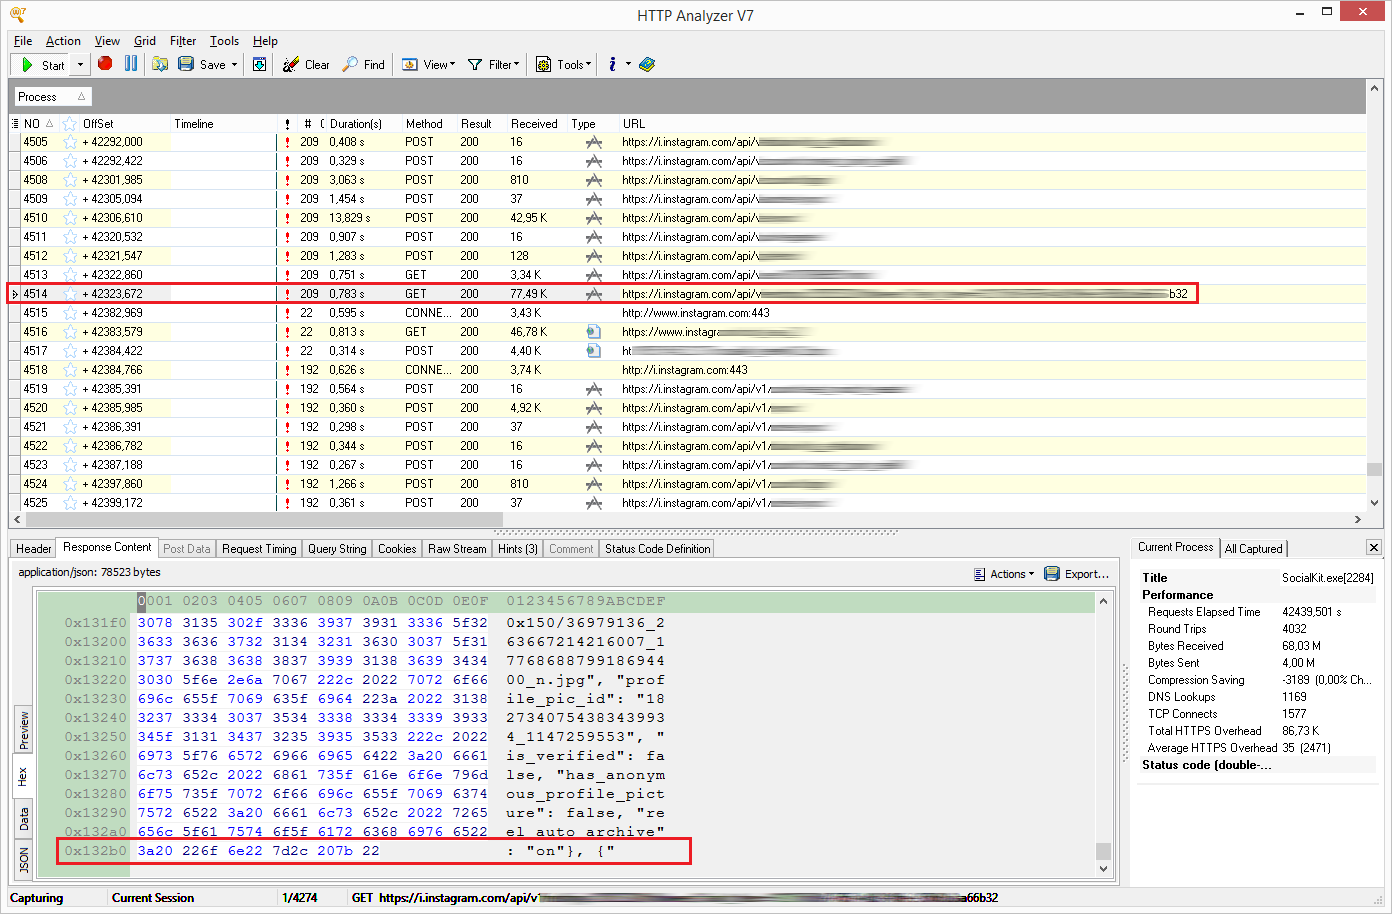Open the Save dropdown arrow
Viewport: 1392px width, 914px height.
[235, 65]
